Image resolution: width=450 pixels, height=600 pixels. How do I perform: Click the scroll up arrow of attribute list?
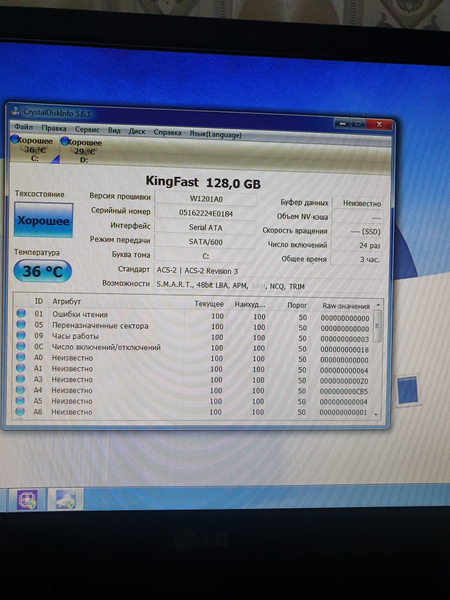pos(378,305)
